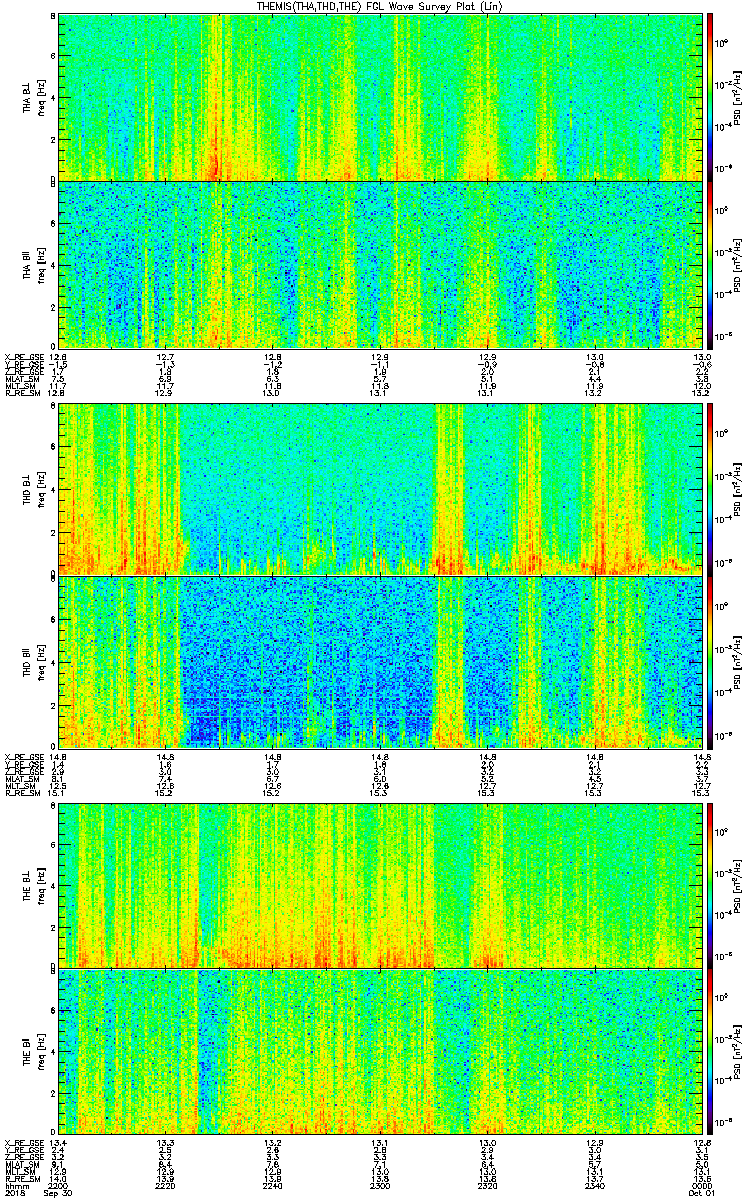Click the THE B-perpendicular freq [Hz] axis label
The width and height of the screenshot is (750, 1200).
coord(41,886)
